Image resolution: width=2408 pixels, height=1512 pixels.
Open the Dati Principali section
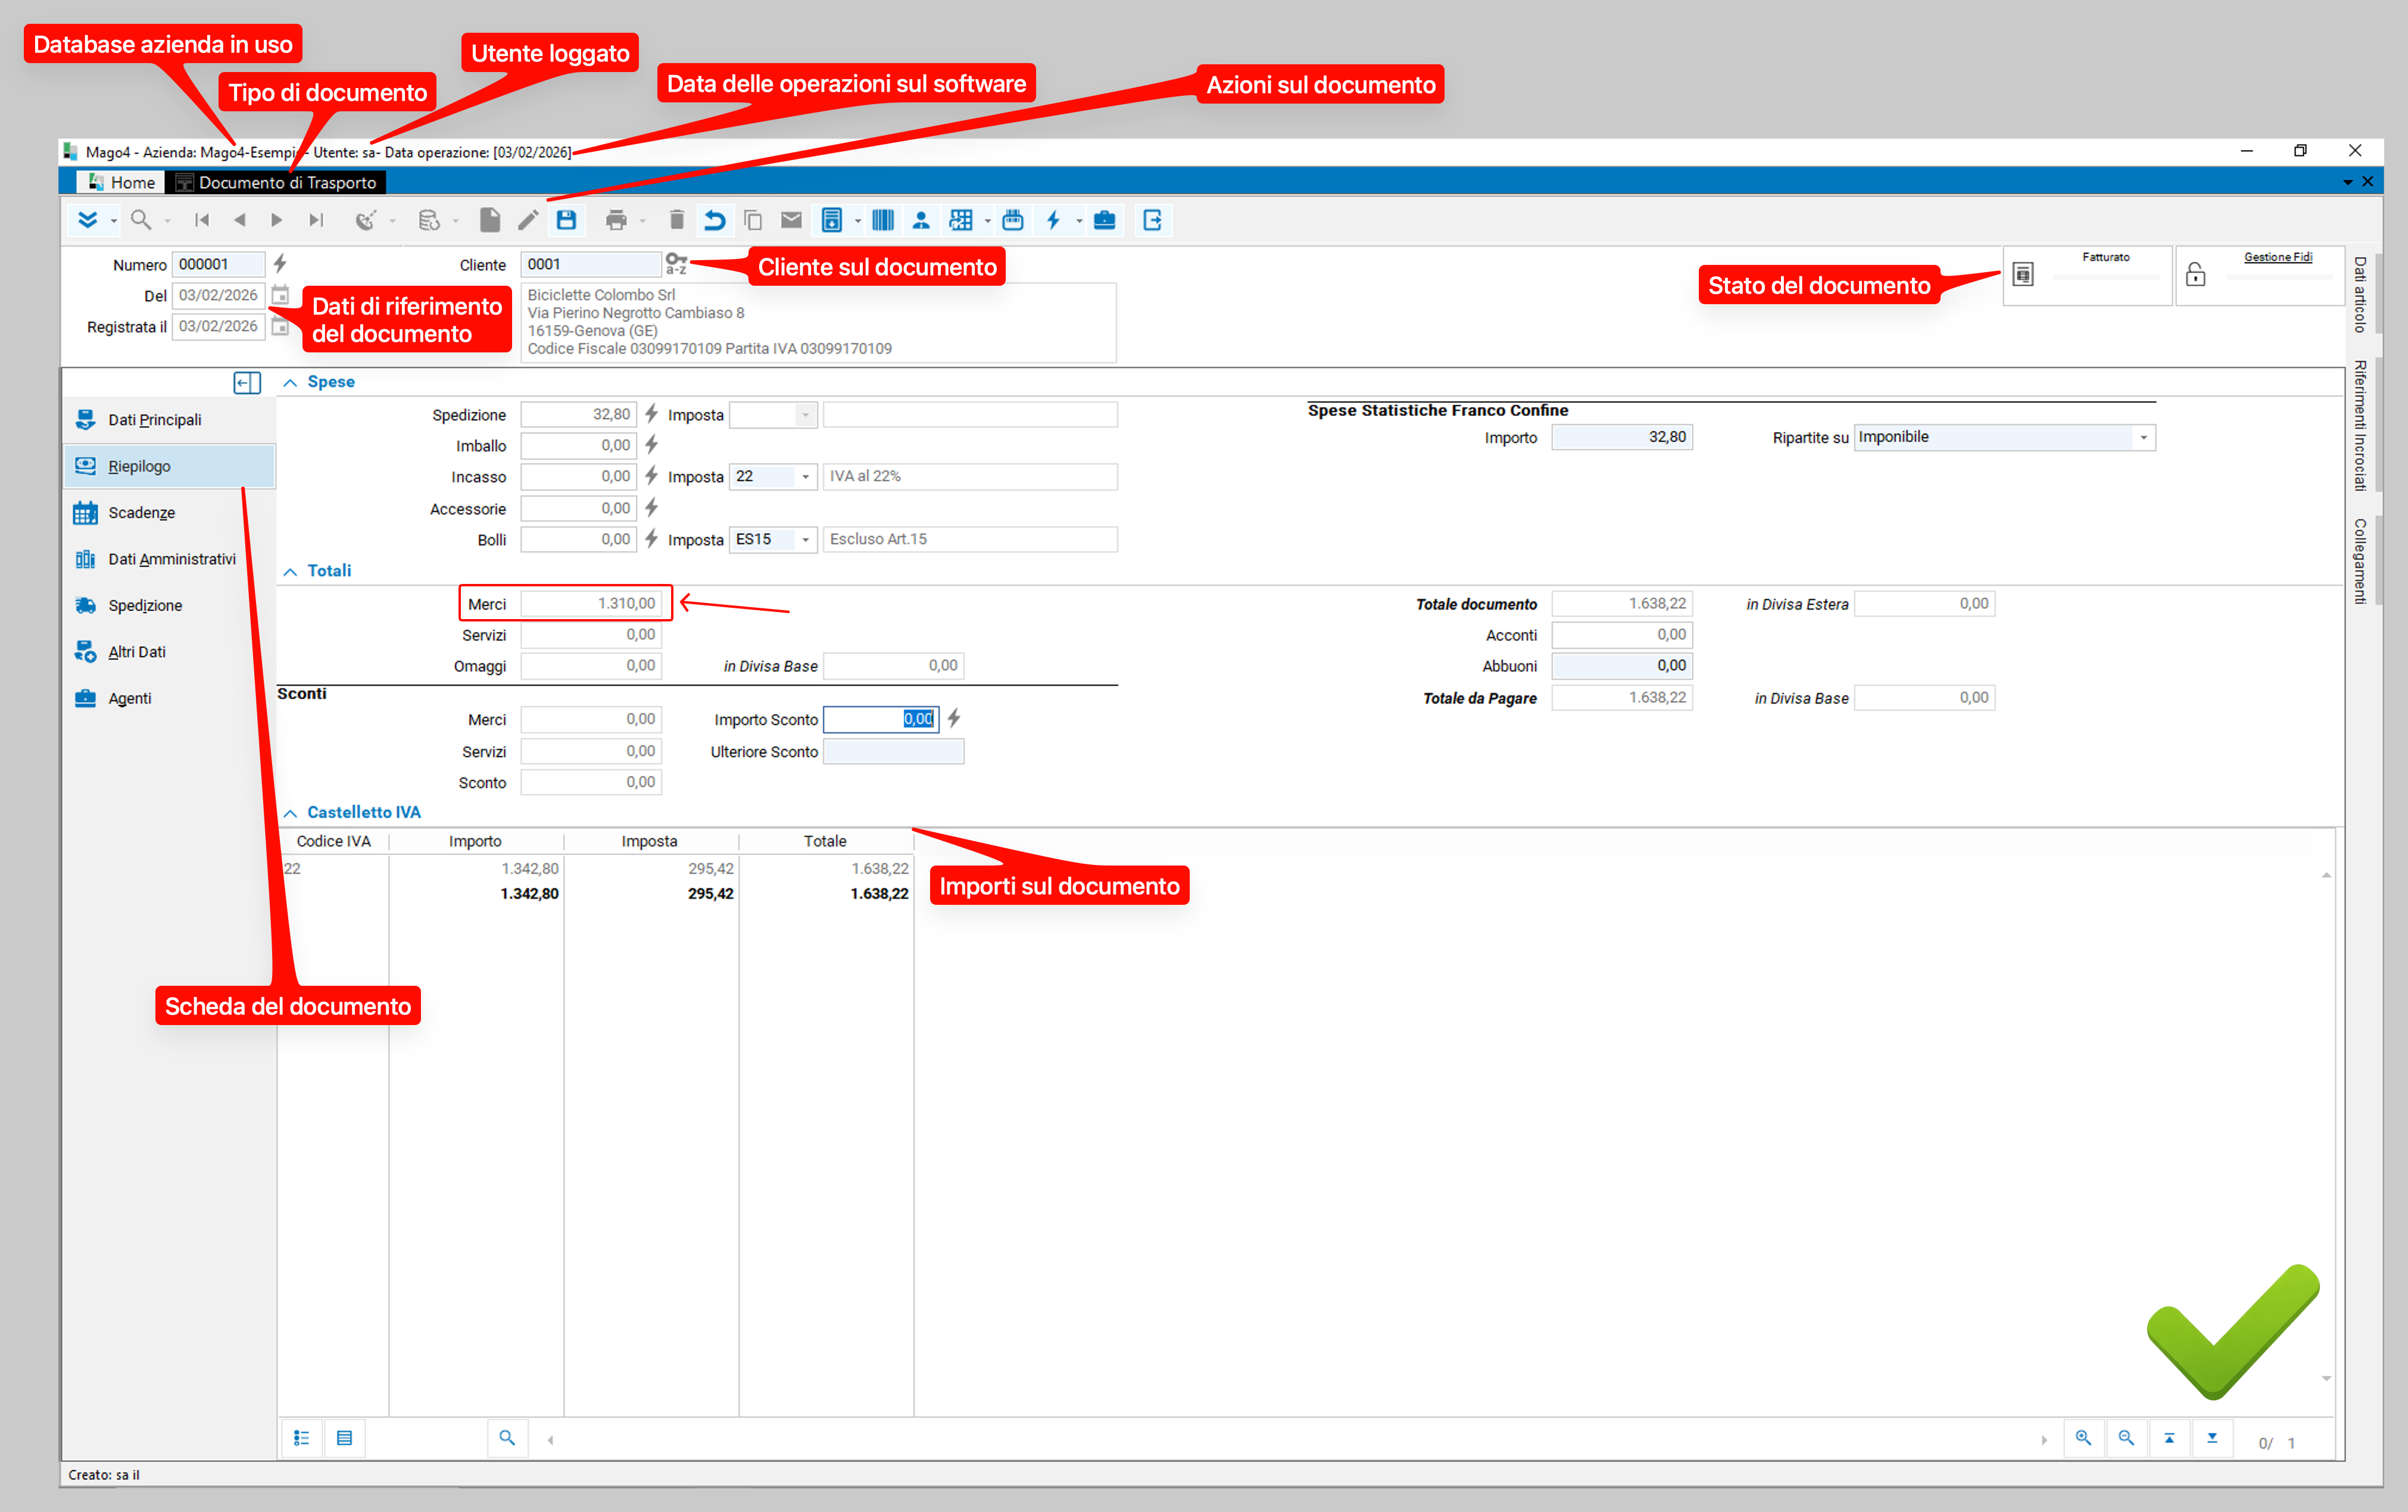click(169, 420)
